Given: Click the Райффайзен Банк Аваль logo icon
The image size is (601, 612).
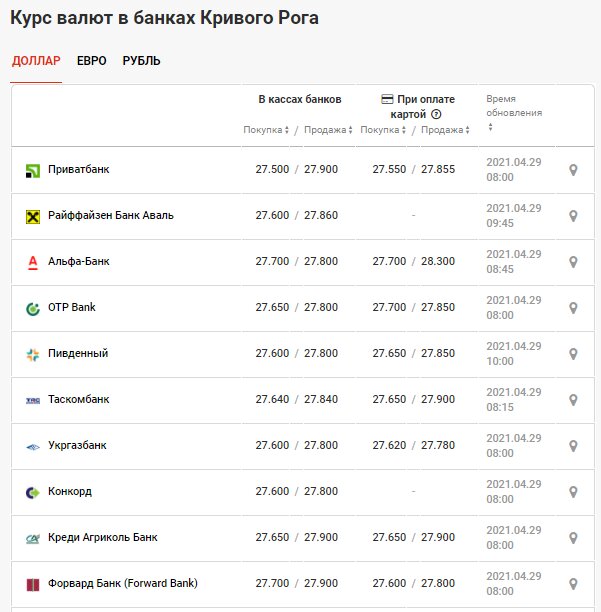Looking at the screenshot, I should click(33, 216).
